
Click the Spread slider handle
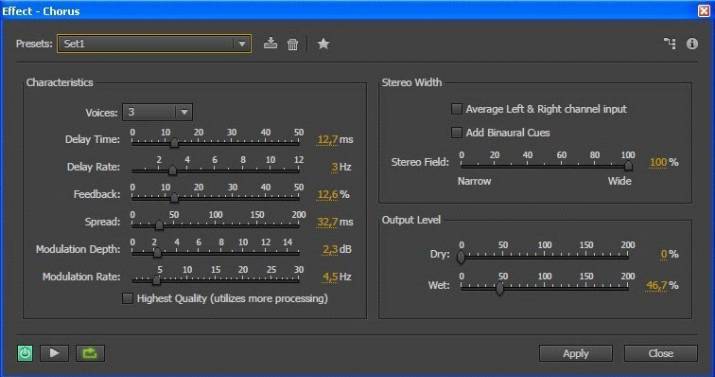coord(159,225)
